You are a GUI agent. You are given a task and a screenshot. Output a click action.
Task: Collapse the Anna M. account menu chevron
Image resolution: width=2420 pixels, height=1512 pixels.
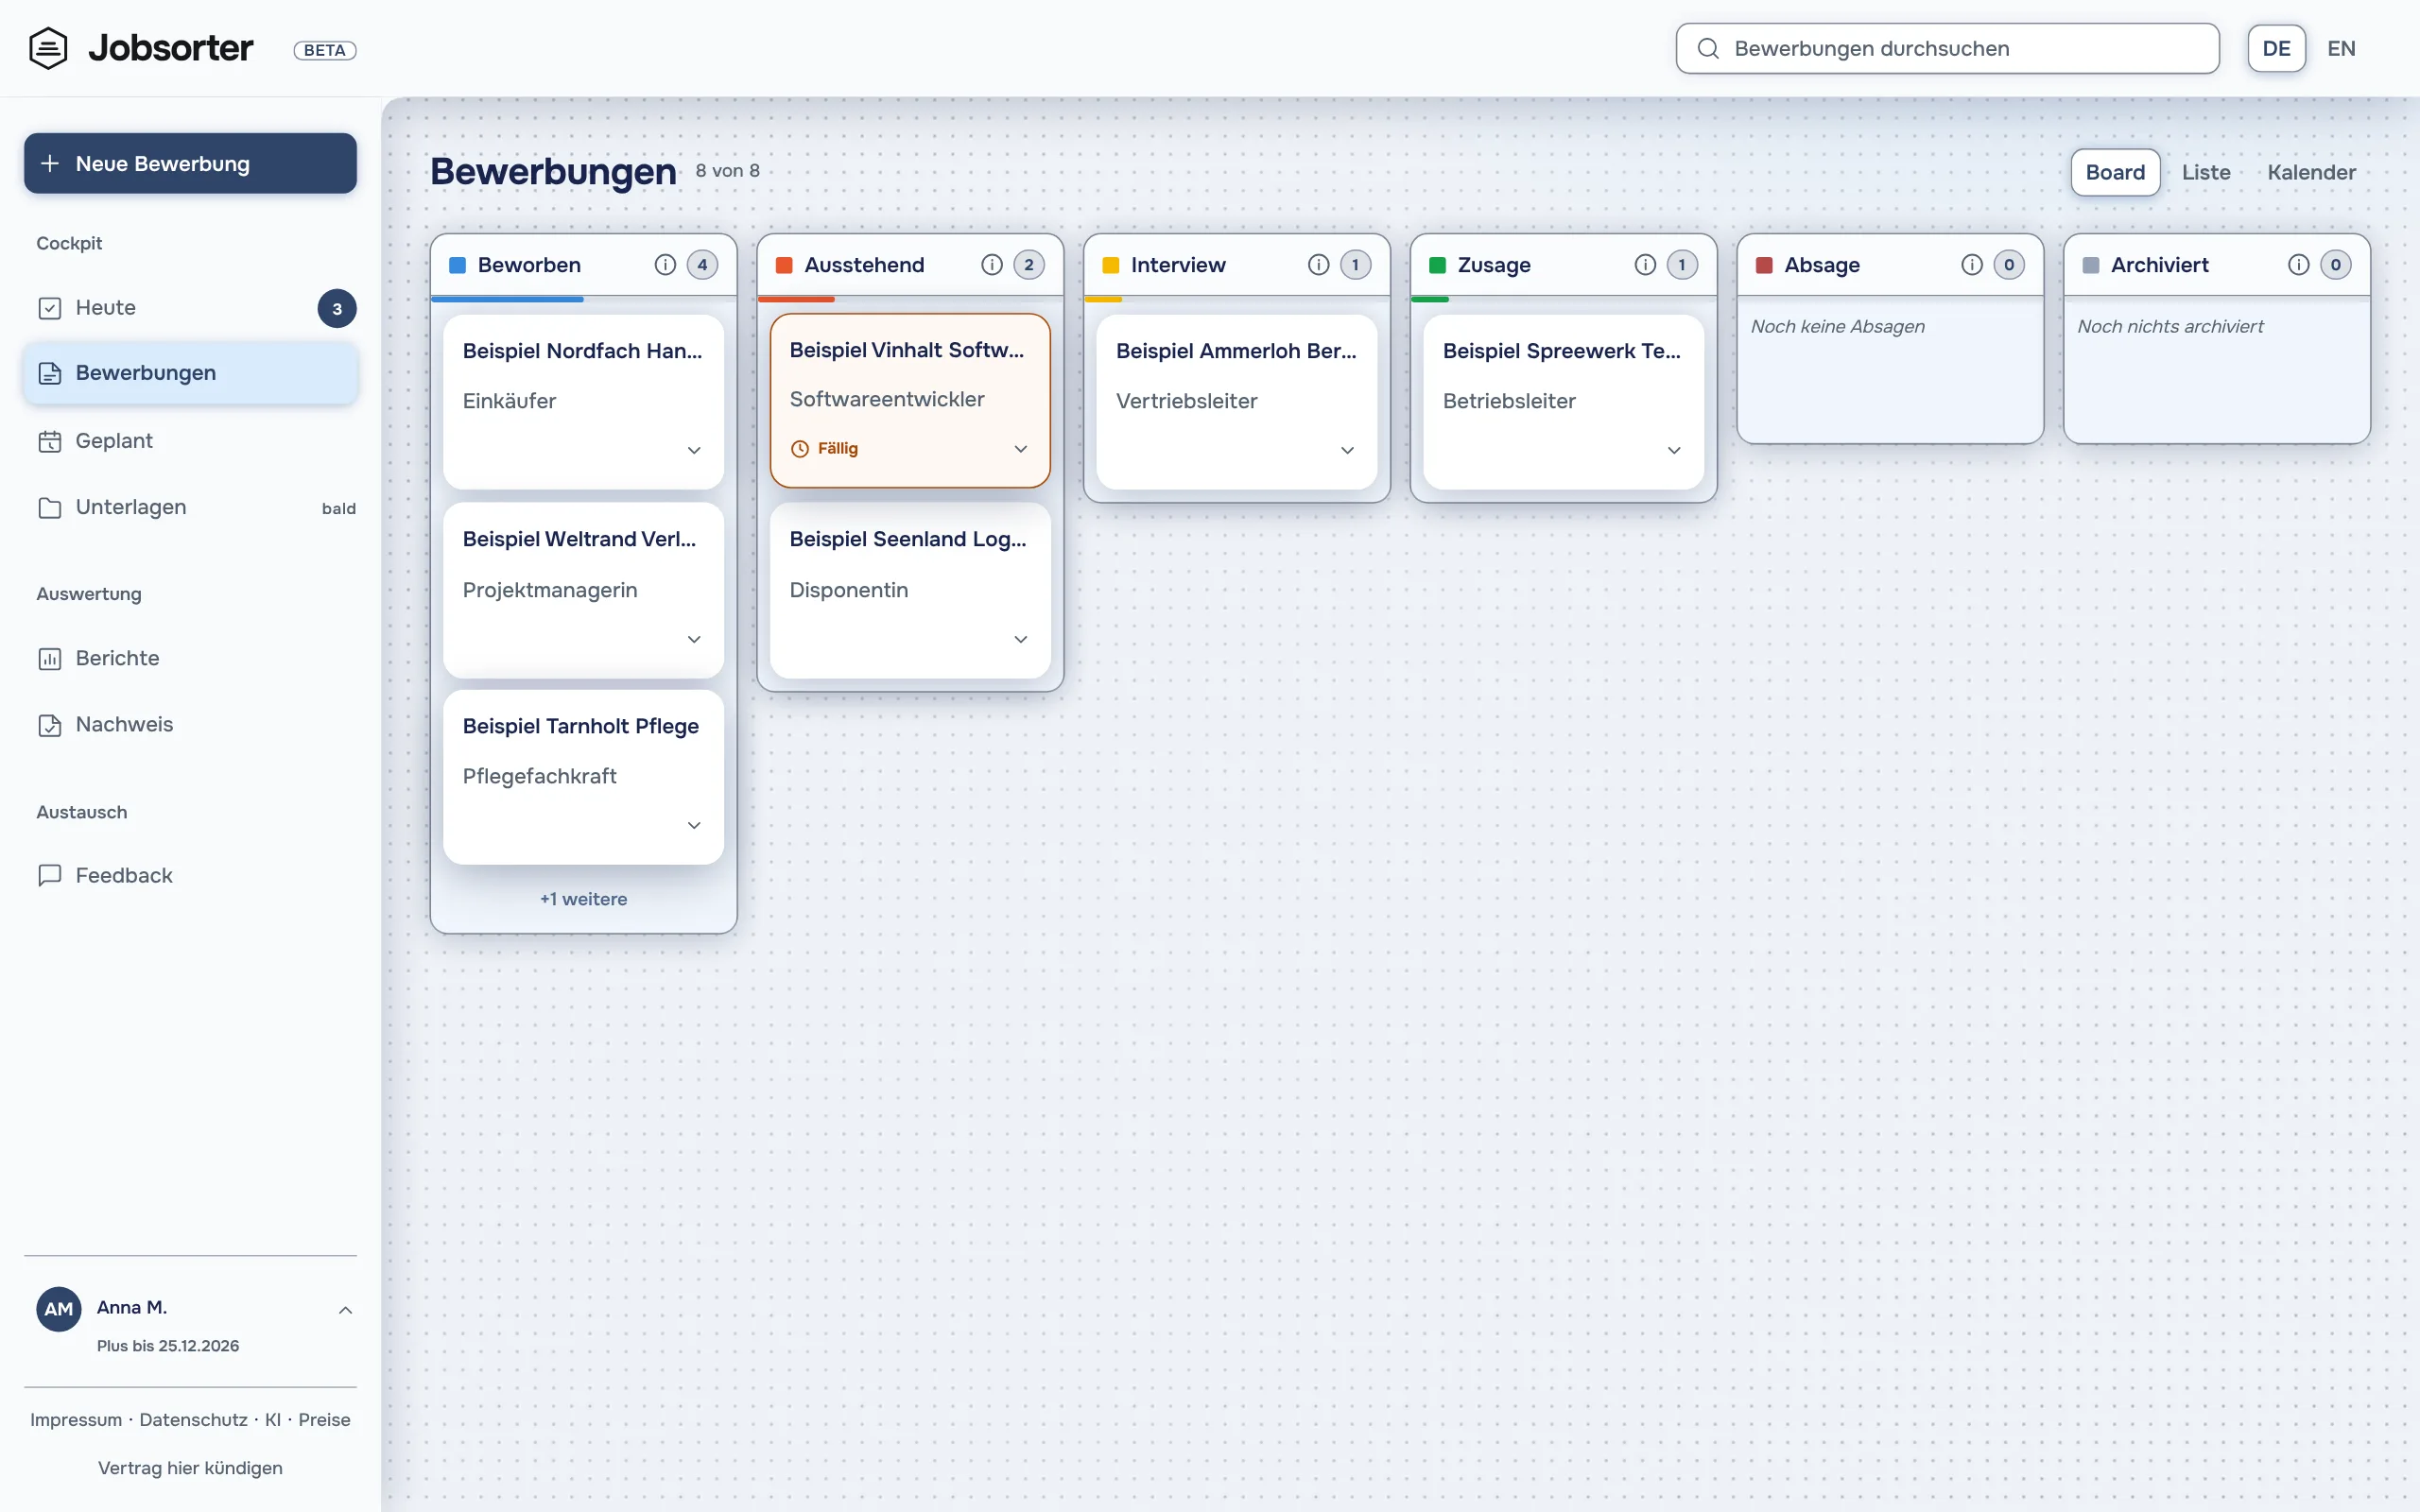(x=345, y=1310)
